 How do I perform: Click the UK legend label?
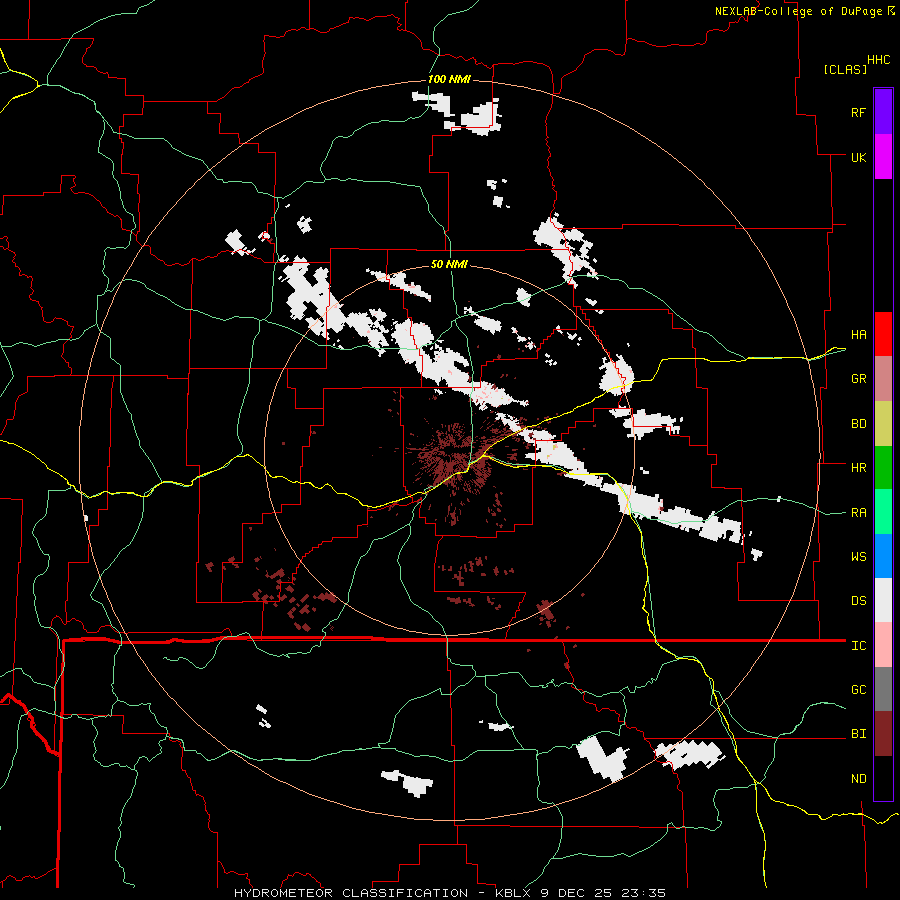tap(858, 157)
